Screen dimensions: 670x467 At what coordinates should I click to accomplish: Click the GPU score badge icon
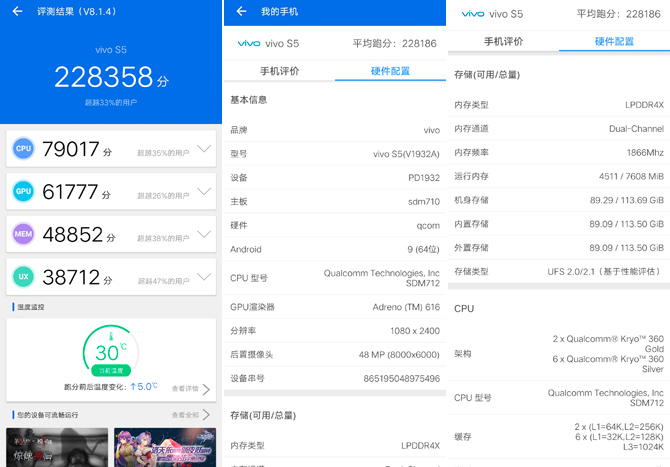coord(23,191)
